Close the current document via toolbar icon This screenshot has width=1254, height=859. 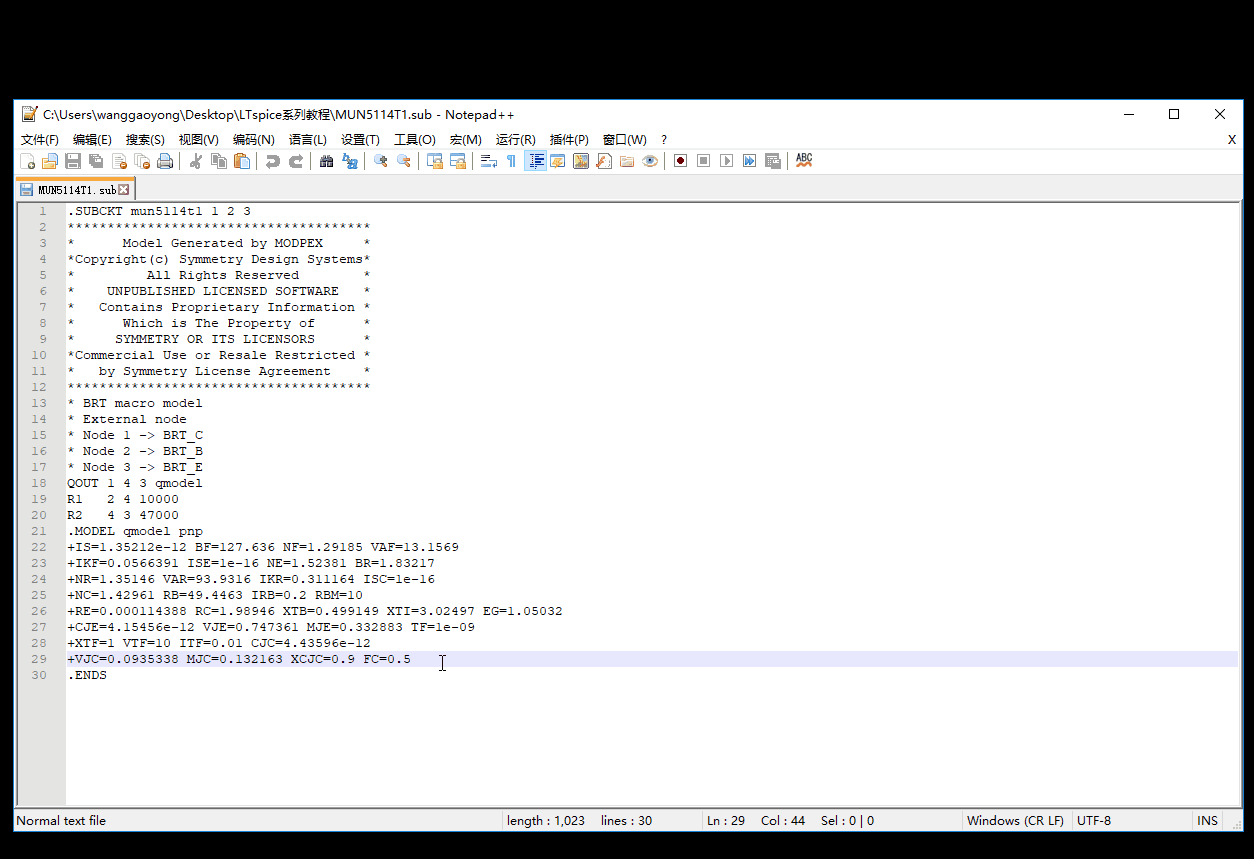119,161
